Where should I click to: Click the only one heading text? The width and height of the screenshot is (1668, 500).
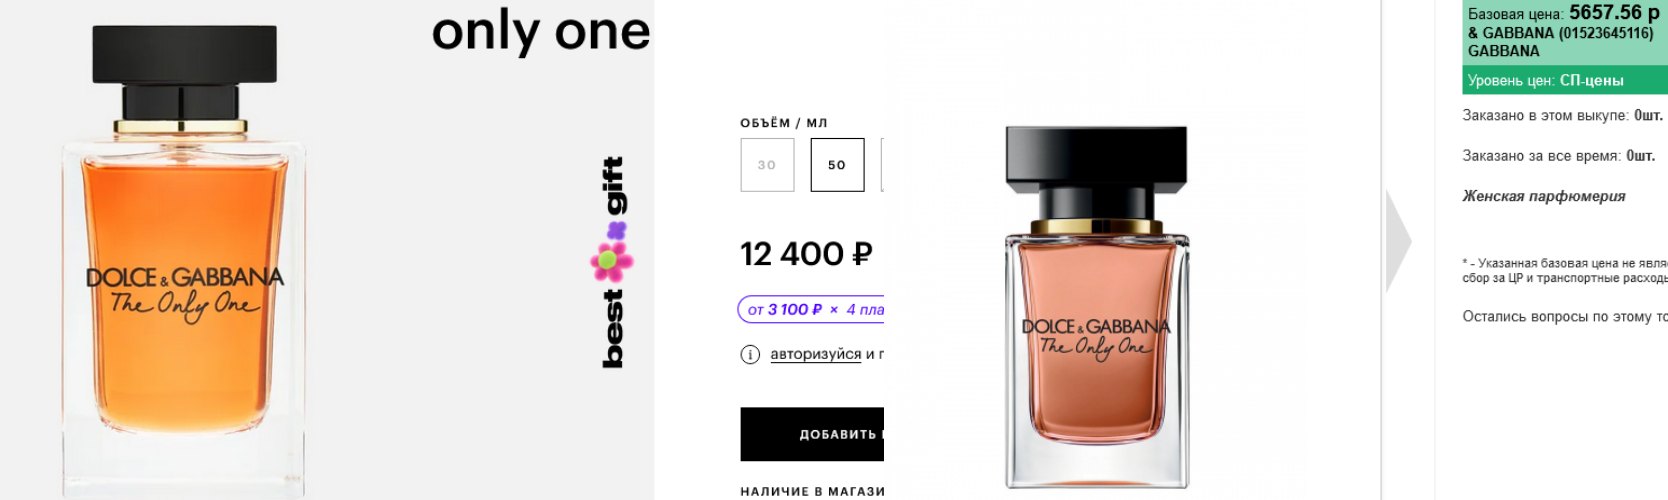[541, 32]
